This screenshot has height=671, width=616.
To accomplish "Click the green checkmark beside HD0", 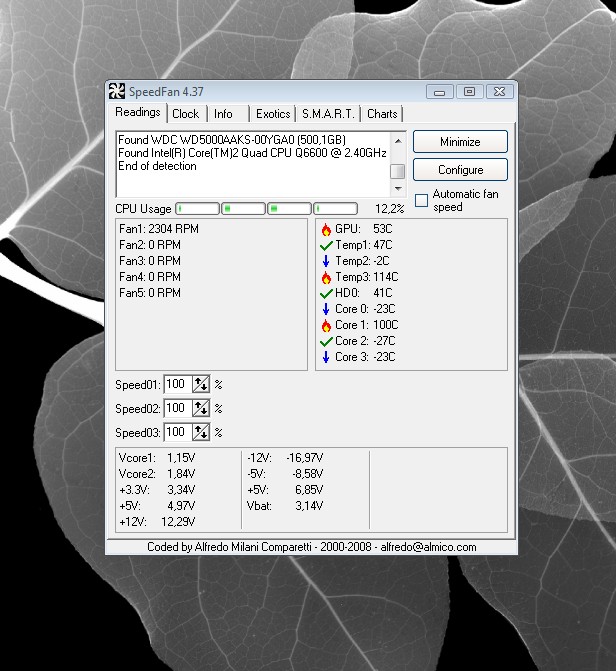I will click(326, 294).
